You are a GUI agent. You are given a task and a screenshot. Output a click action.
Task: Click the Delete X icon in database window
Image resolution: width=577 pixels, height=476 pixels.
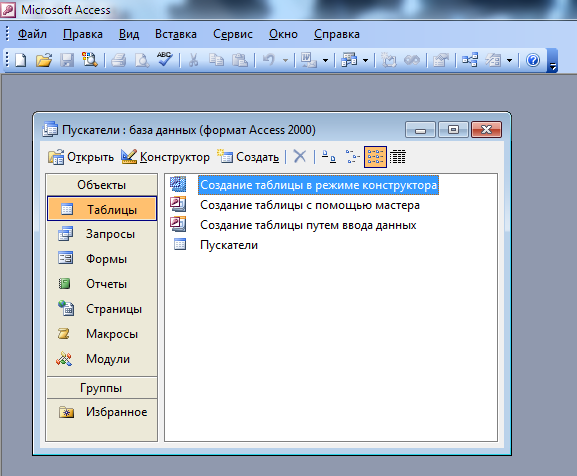point(300,157)
